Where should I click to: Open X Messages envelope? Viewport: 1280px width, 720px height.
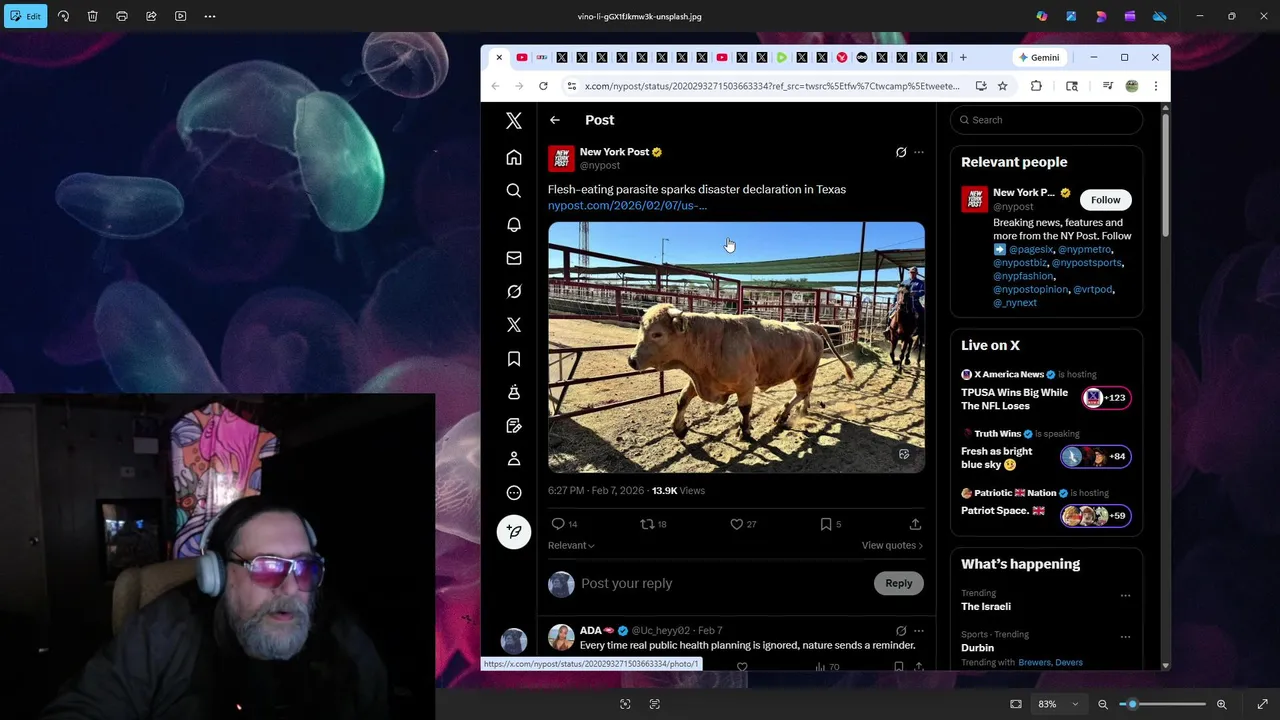(x=514, y=258)
